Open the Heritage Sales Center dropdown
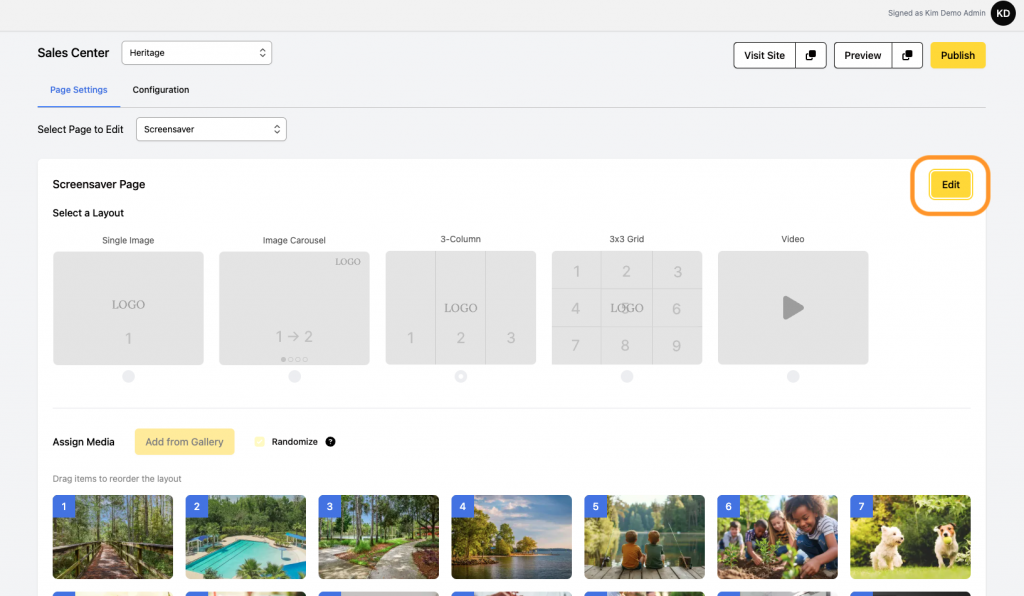Screen dimensions: 1024x596 (x=197, y=53)
